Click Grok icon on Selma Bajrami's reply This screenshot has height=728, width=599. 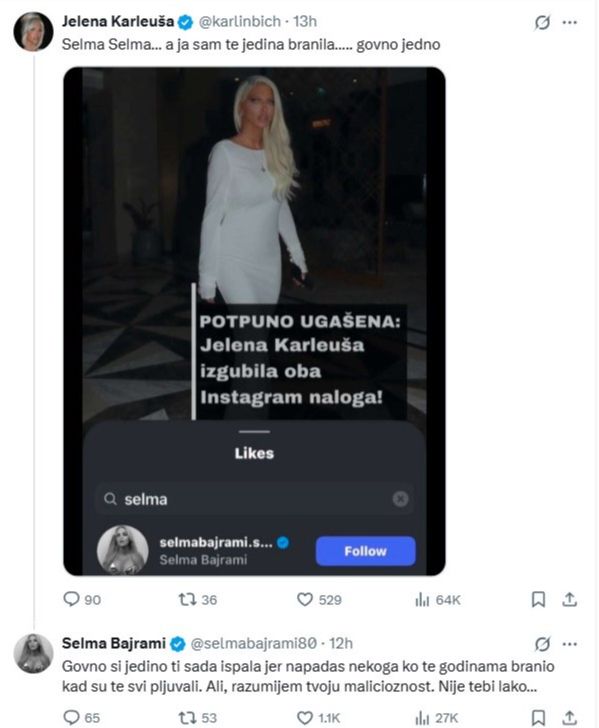(542, 644)
